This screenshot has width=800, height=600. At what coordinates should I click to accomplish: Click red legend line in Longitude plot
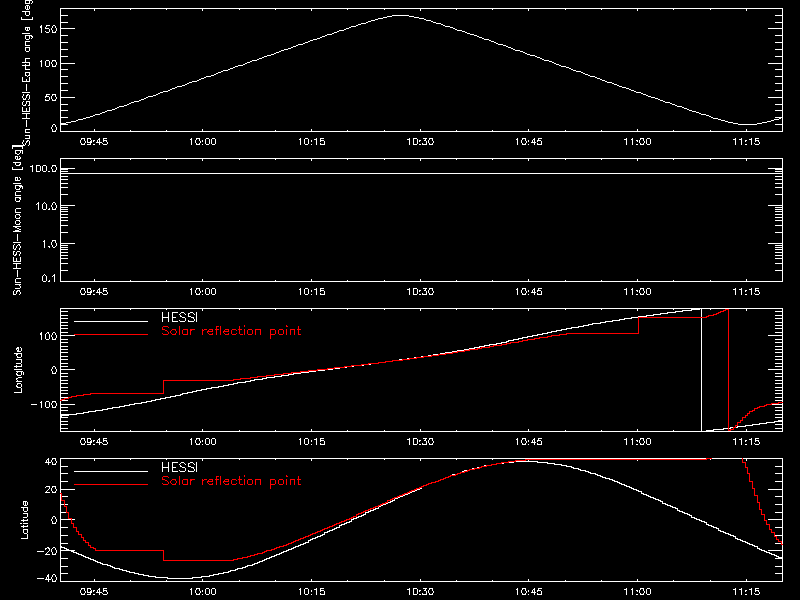tap(111, 335)
